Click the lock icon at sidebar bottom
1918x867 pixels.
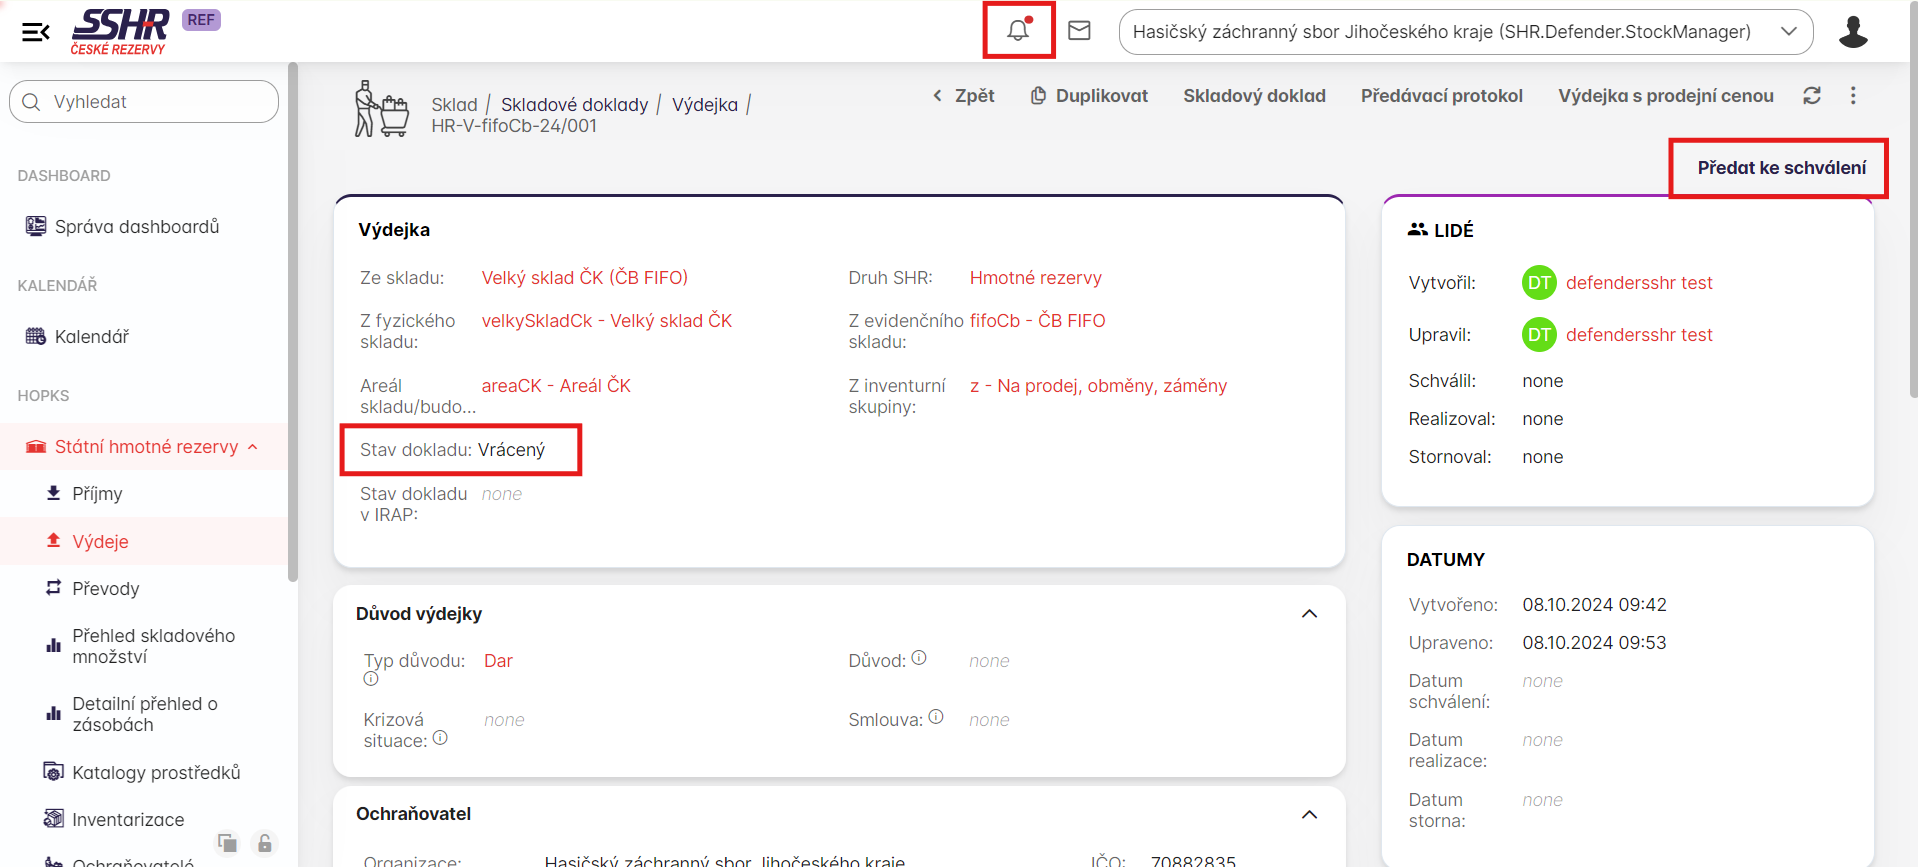[265, 843]
